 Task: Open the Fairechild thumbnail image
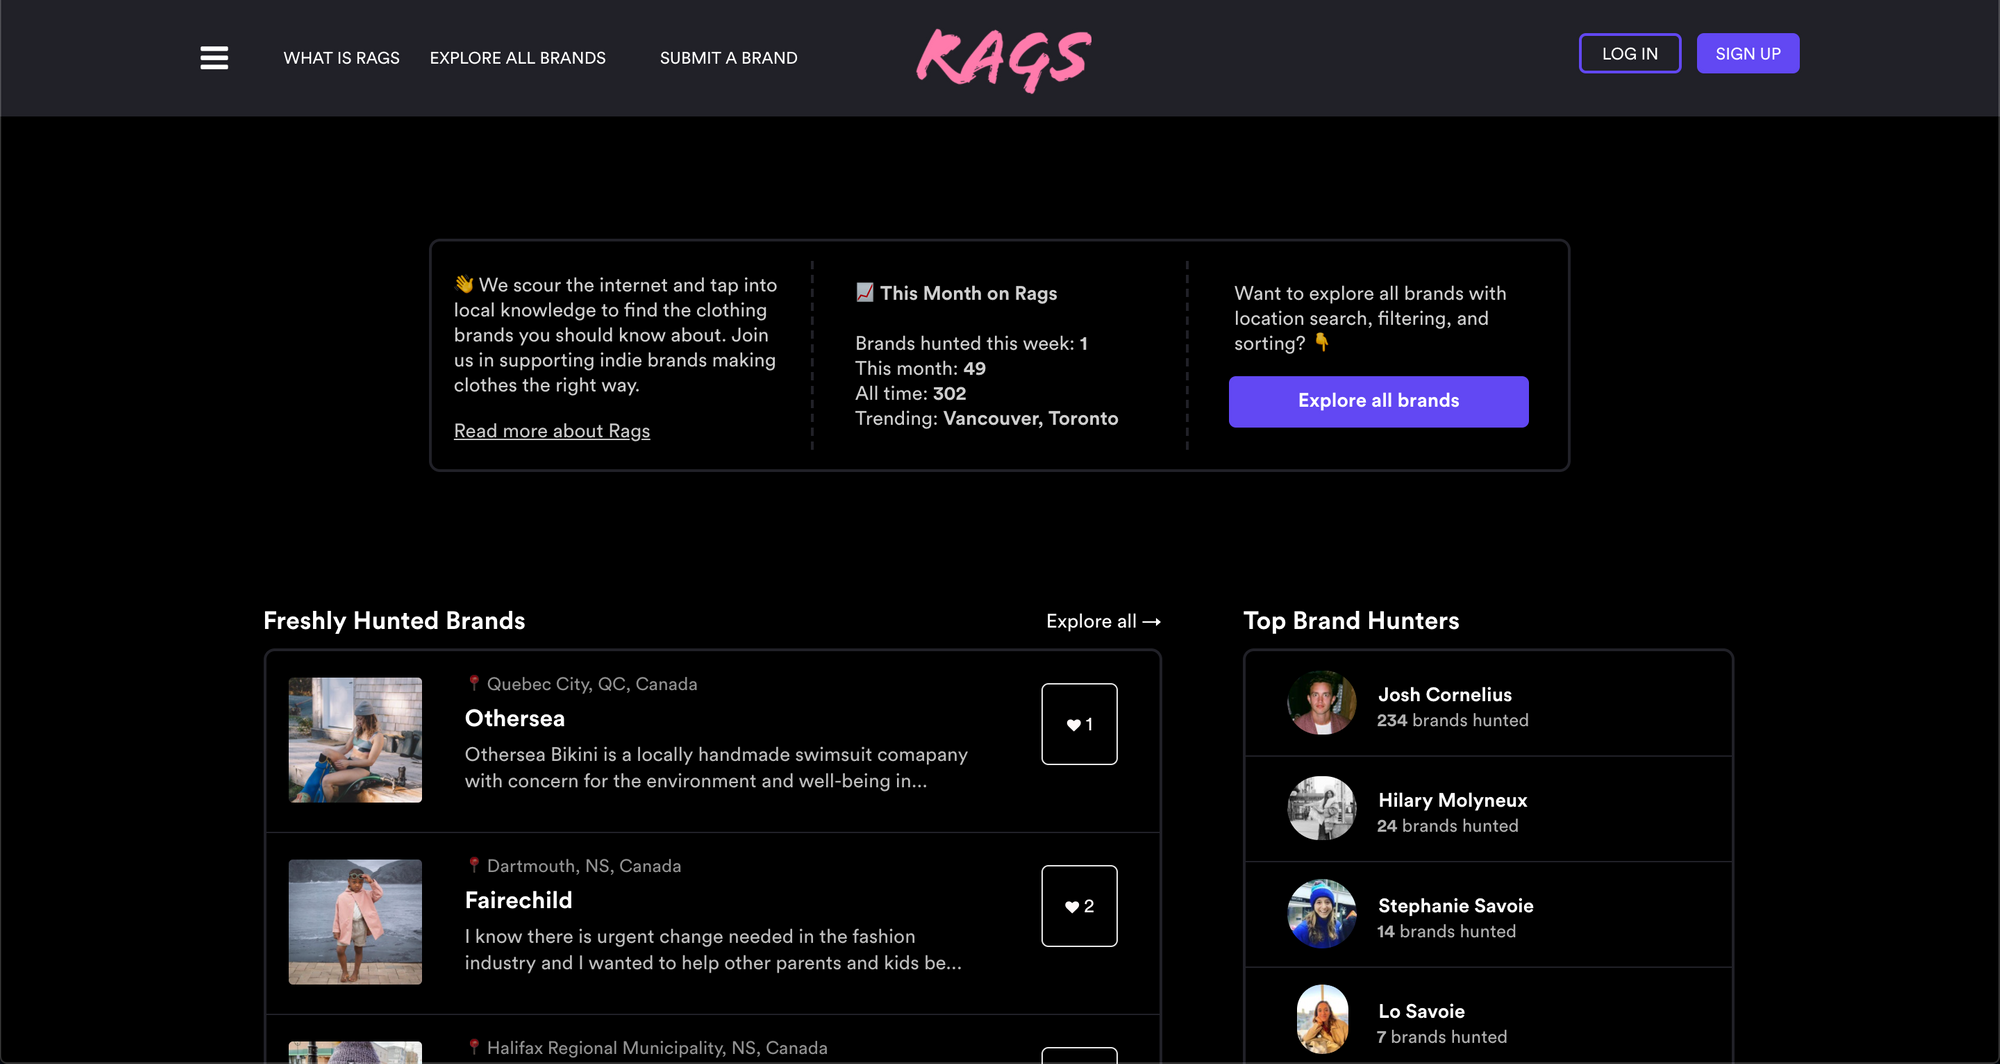pos(355,922)
